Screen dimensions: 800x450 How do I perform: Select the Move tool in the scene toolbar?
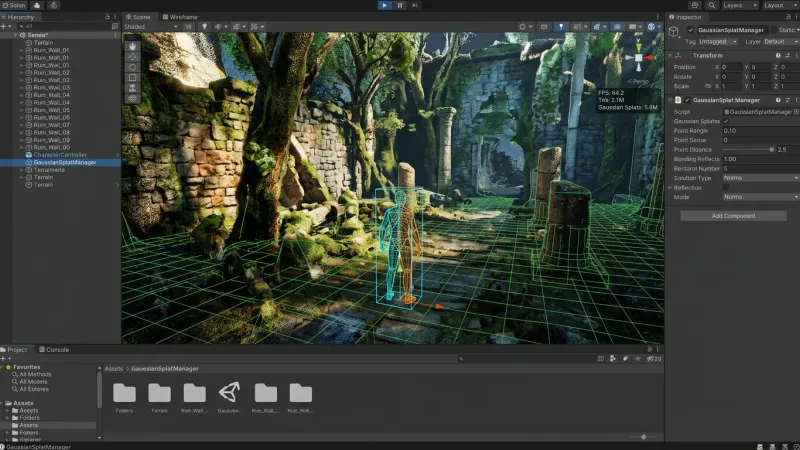pos(133,57)
